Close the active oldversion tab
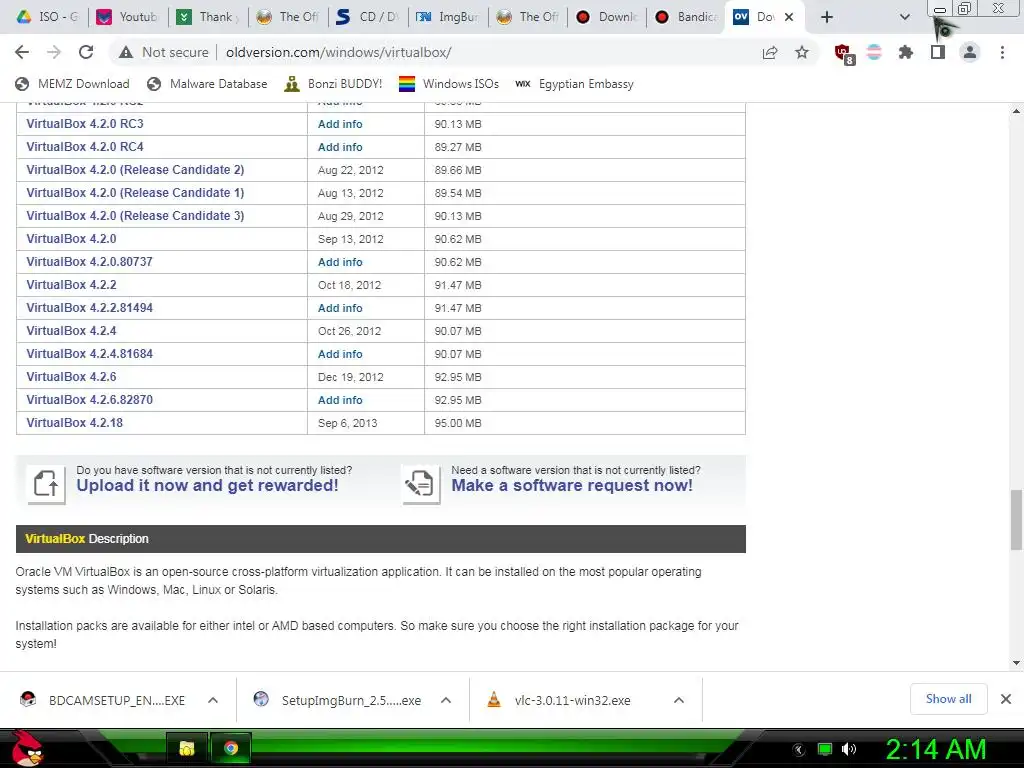 789,17
